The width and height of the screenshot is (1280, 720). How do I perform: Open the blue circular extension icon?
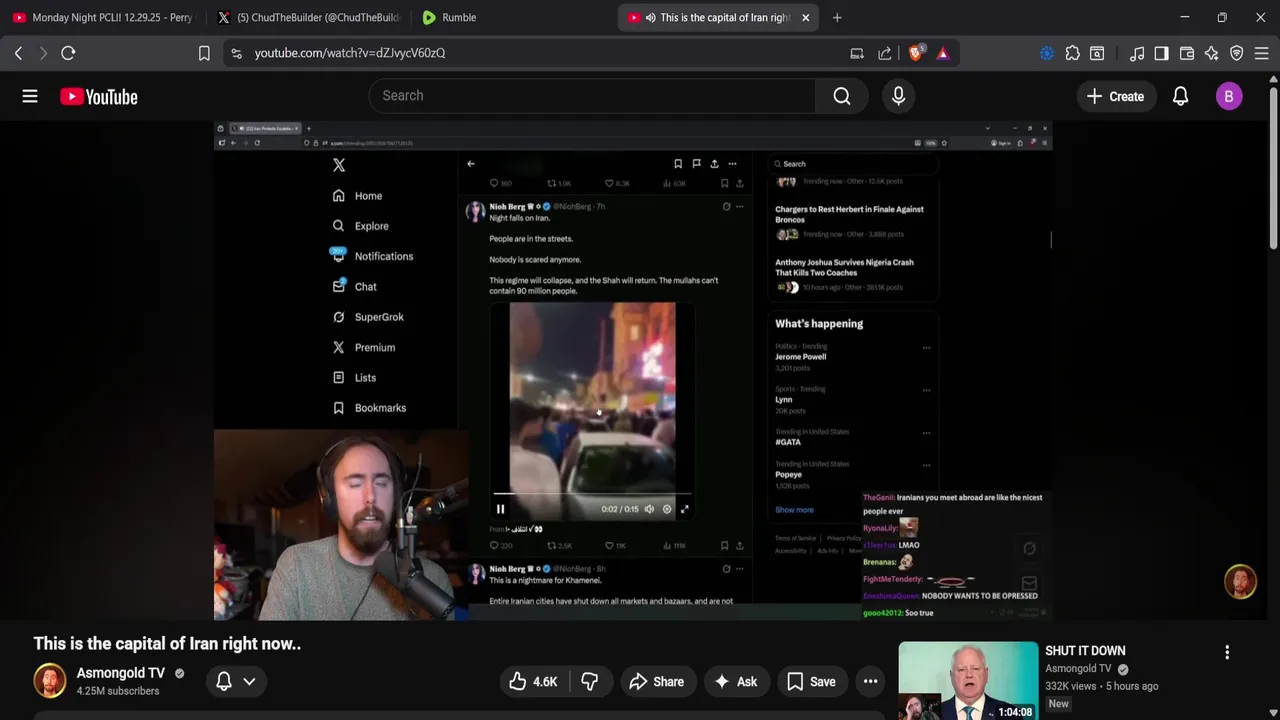coord(1047,53)
